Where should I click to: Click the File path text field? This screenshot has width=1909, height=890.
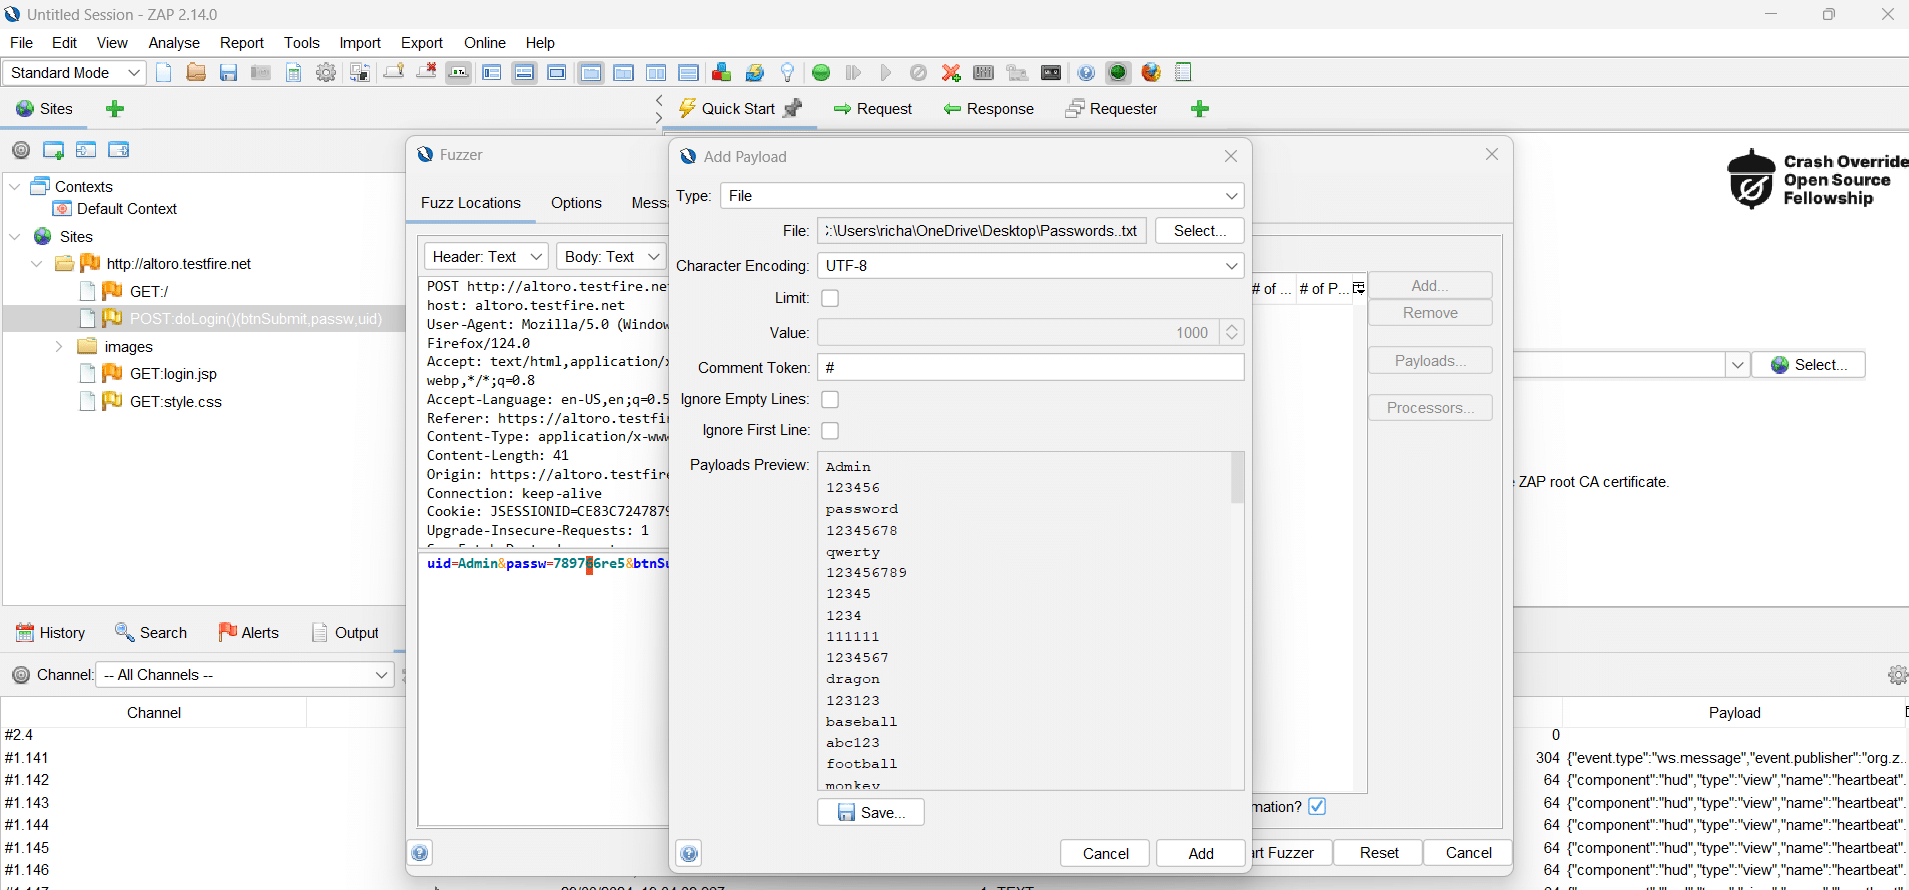pos(982,231)
